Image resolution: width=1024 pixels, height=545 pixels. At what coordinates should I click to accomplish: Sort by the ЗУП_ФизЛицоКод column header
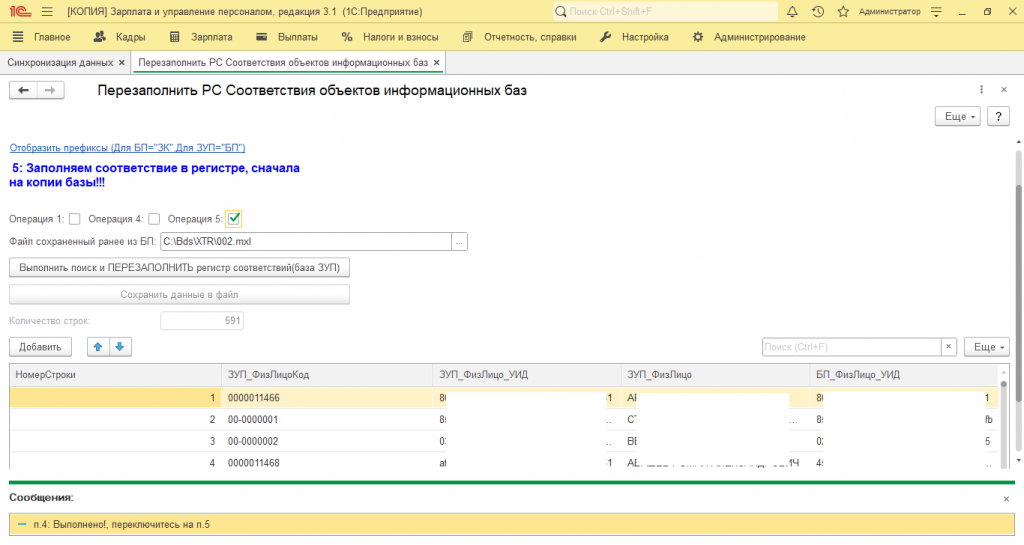coord(327,375)
